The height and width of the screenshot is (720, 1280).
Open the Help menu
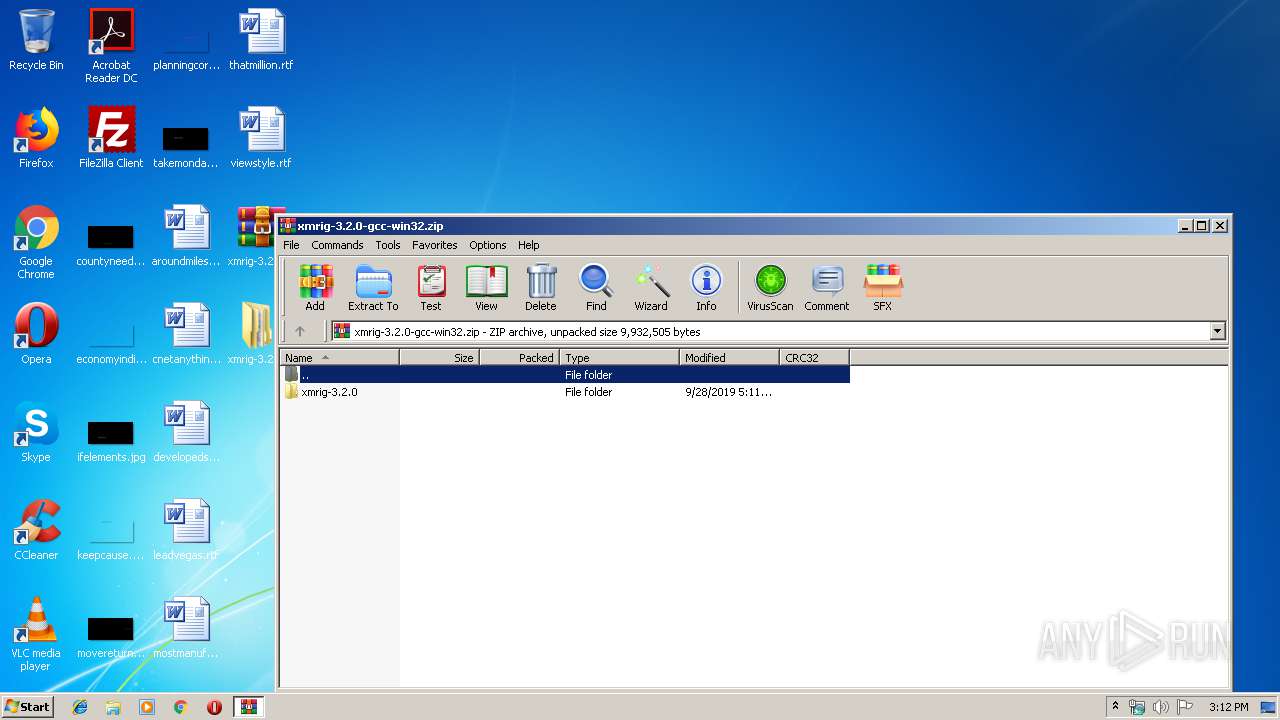pos(529,245)
